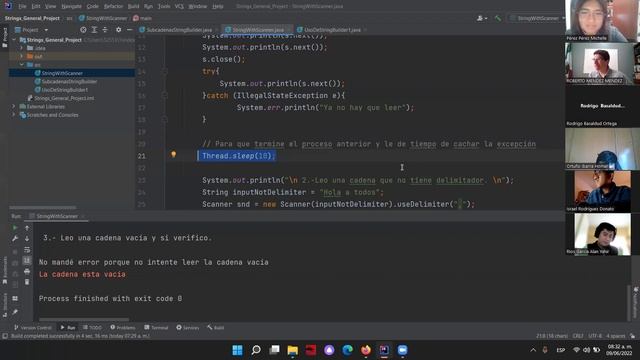The width and height of the screenshot is (640, 360).
Task: Open File Explorer from taskbar
Action: click(293, 350)
